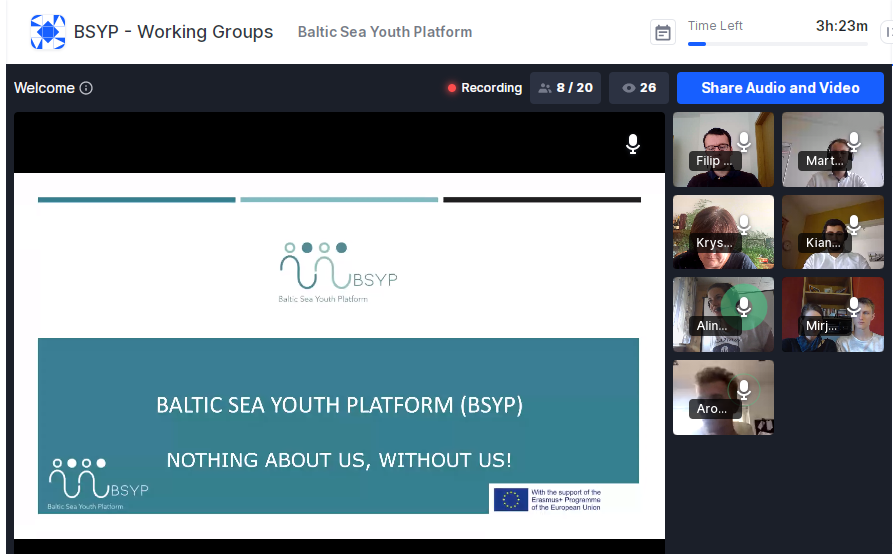Click microphone icon on Mart's video
This screenshot has height=554, width=893.
854,141
